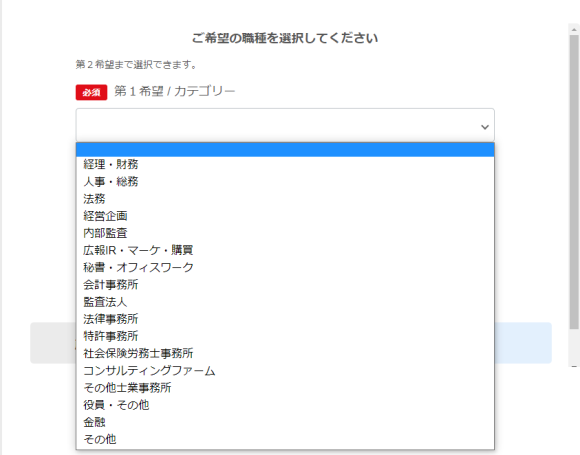Screen dimensions: 580x455
Task: Click the page's vertical scrollbar thumb
Action: pos(574,182)
